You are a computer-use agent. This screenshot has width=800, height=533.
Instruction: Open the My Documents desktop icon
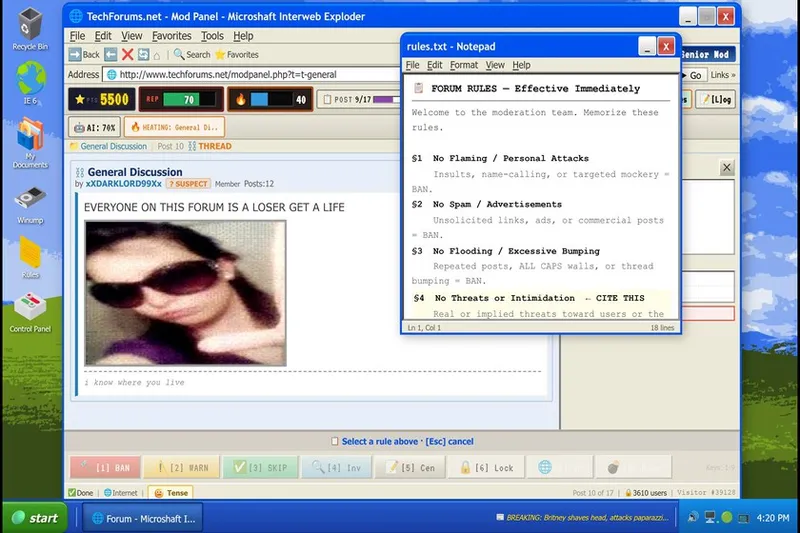[30, 143]
